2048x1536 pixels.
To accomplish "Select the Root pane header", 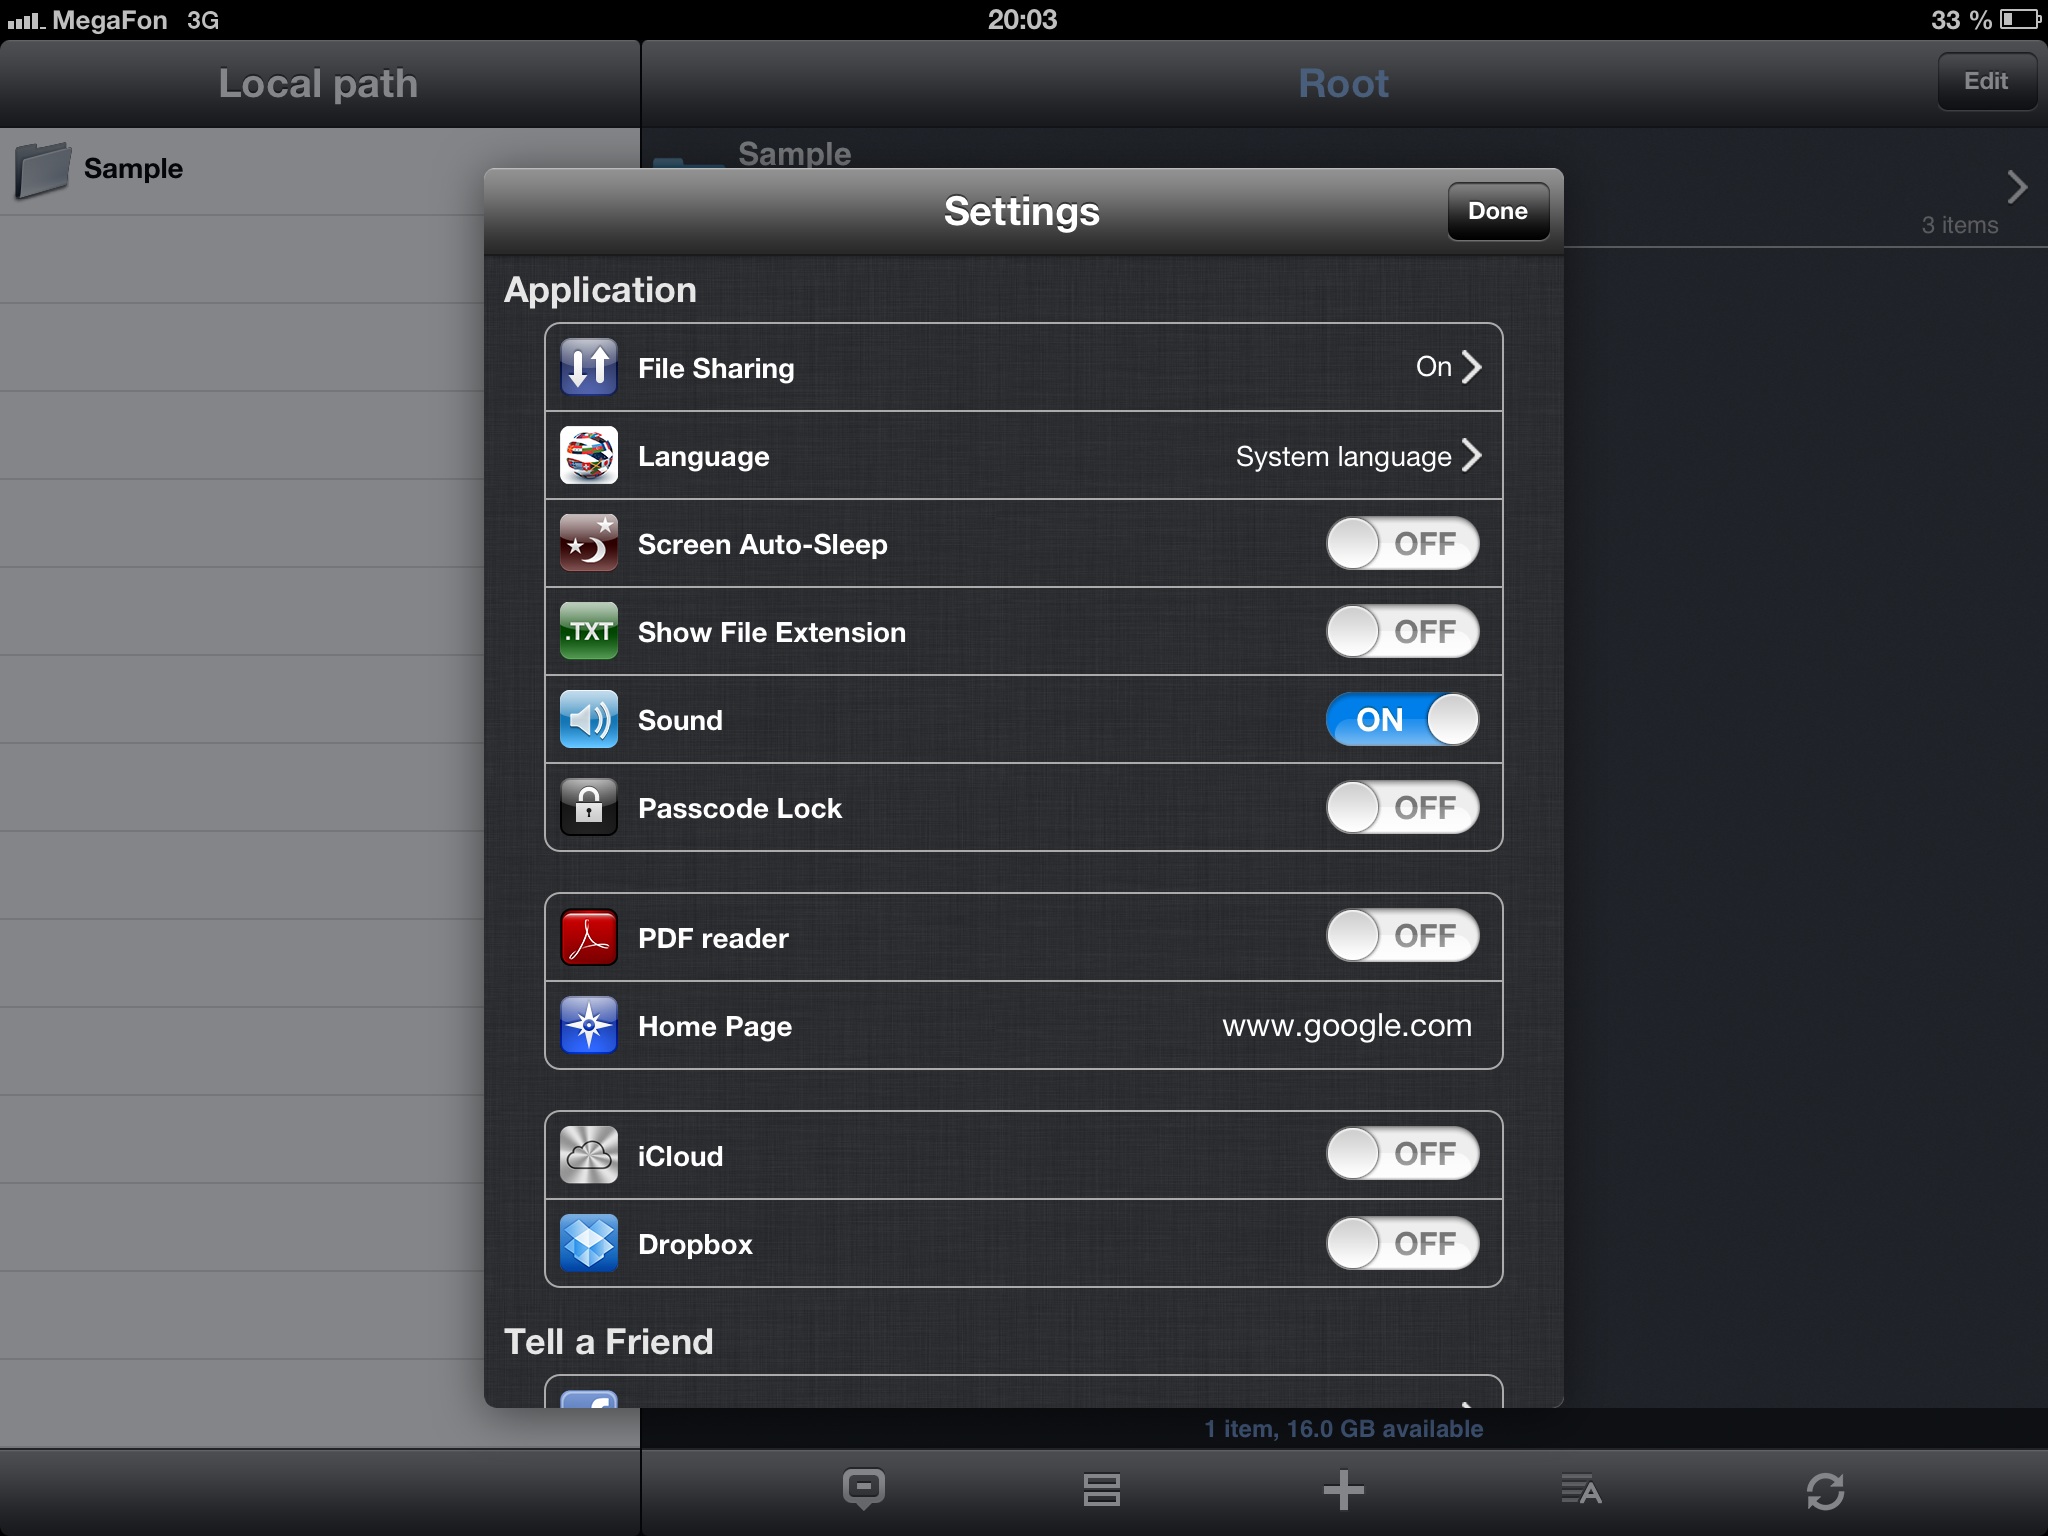I will 1343,84.
